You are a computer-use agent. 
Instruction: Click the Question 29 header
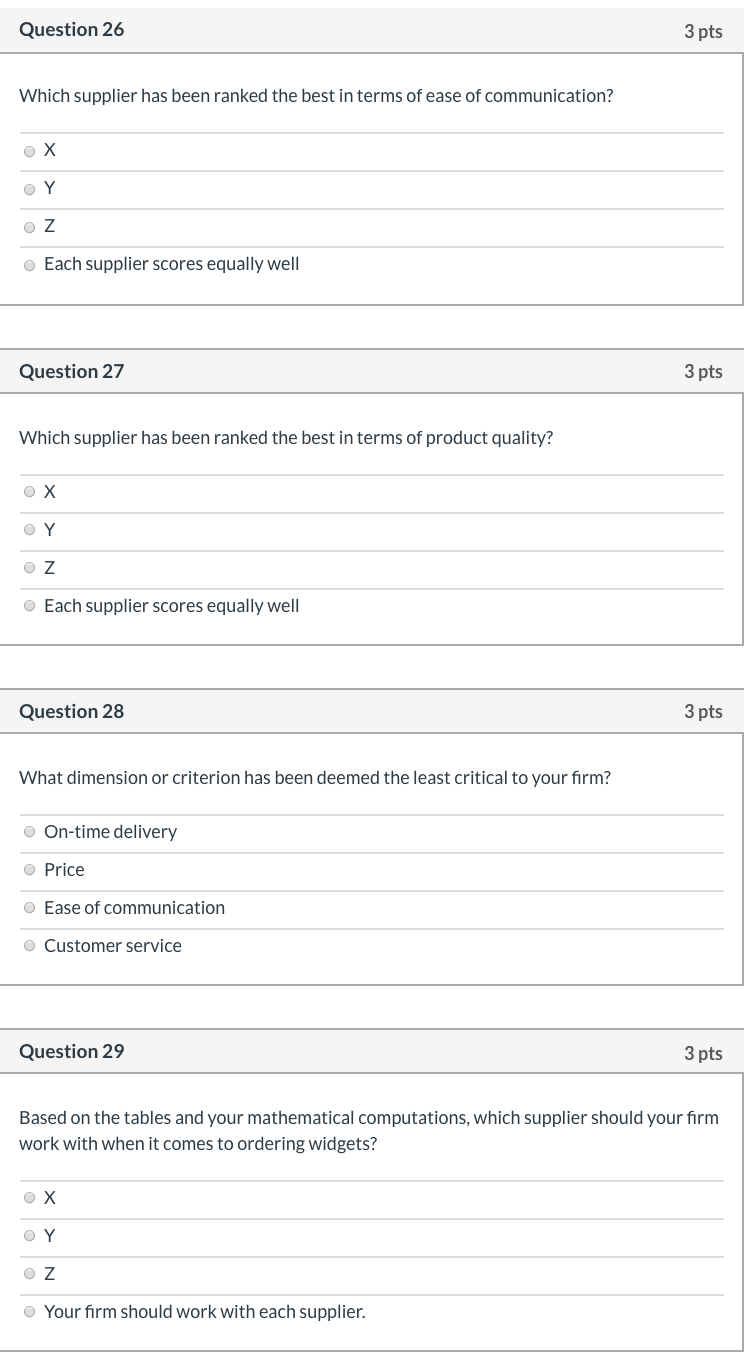click(71, 1051)
